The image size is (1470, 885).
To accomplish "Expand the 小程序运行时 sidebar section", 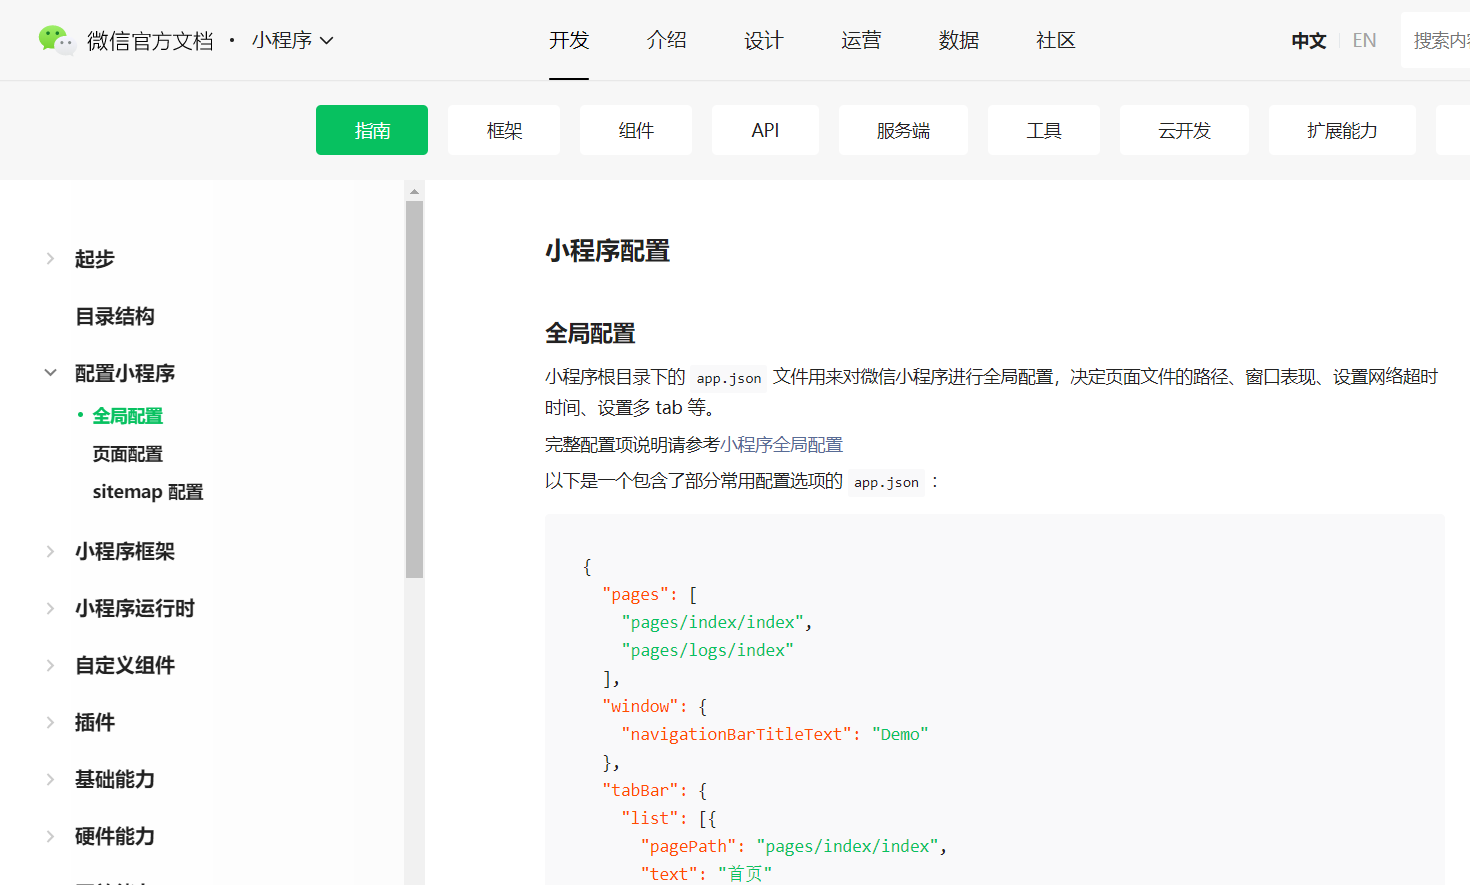I will tap(50, 608).
